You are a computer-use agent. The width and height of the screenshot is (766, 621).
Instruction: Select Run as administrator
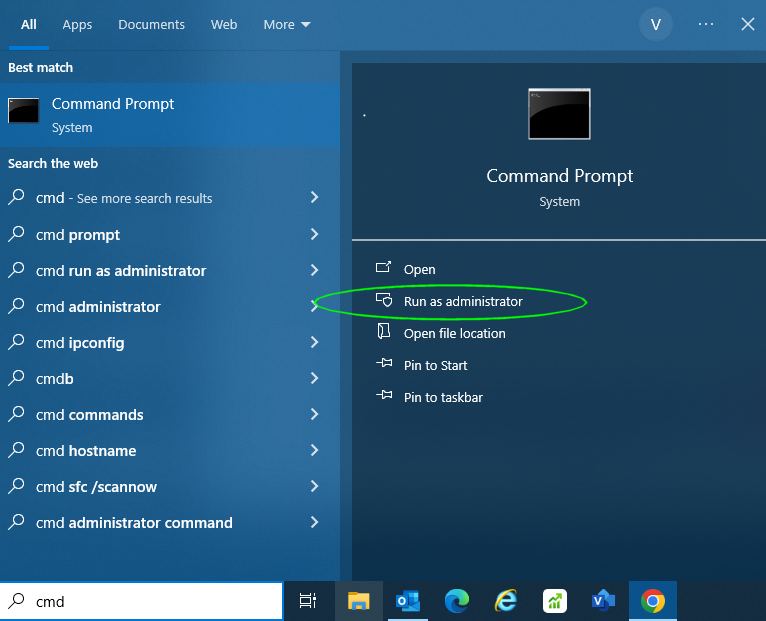462,301
